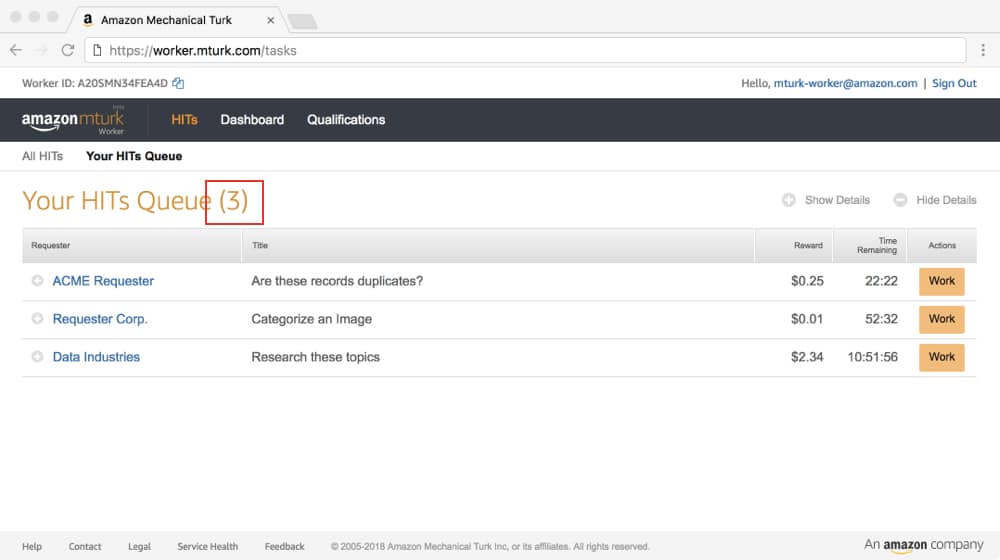The height and width of the screenshot is (560, 1000).
Task: Click the address bar URL field
Action: pos(525,50)
